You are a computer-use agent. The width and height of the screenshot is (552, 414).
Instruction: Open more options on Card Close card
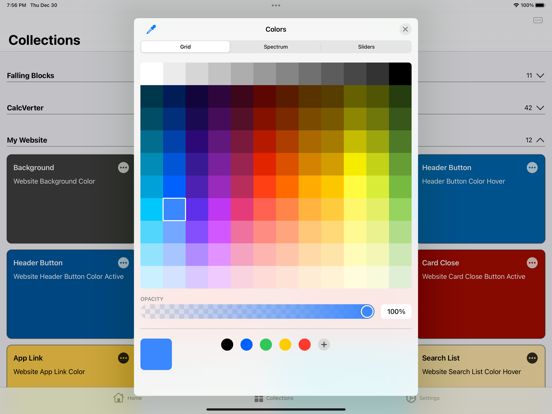point(532,263)
